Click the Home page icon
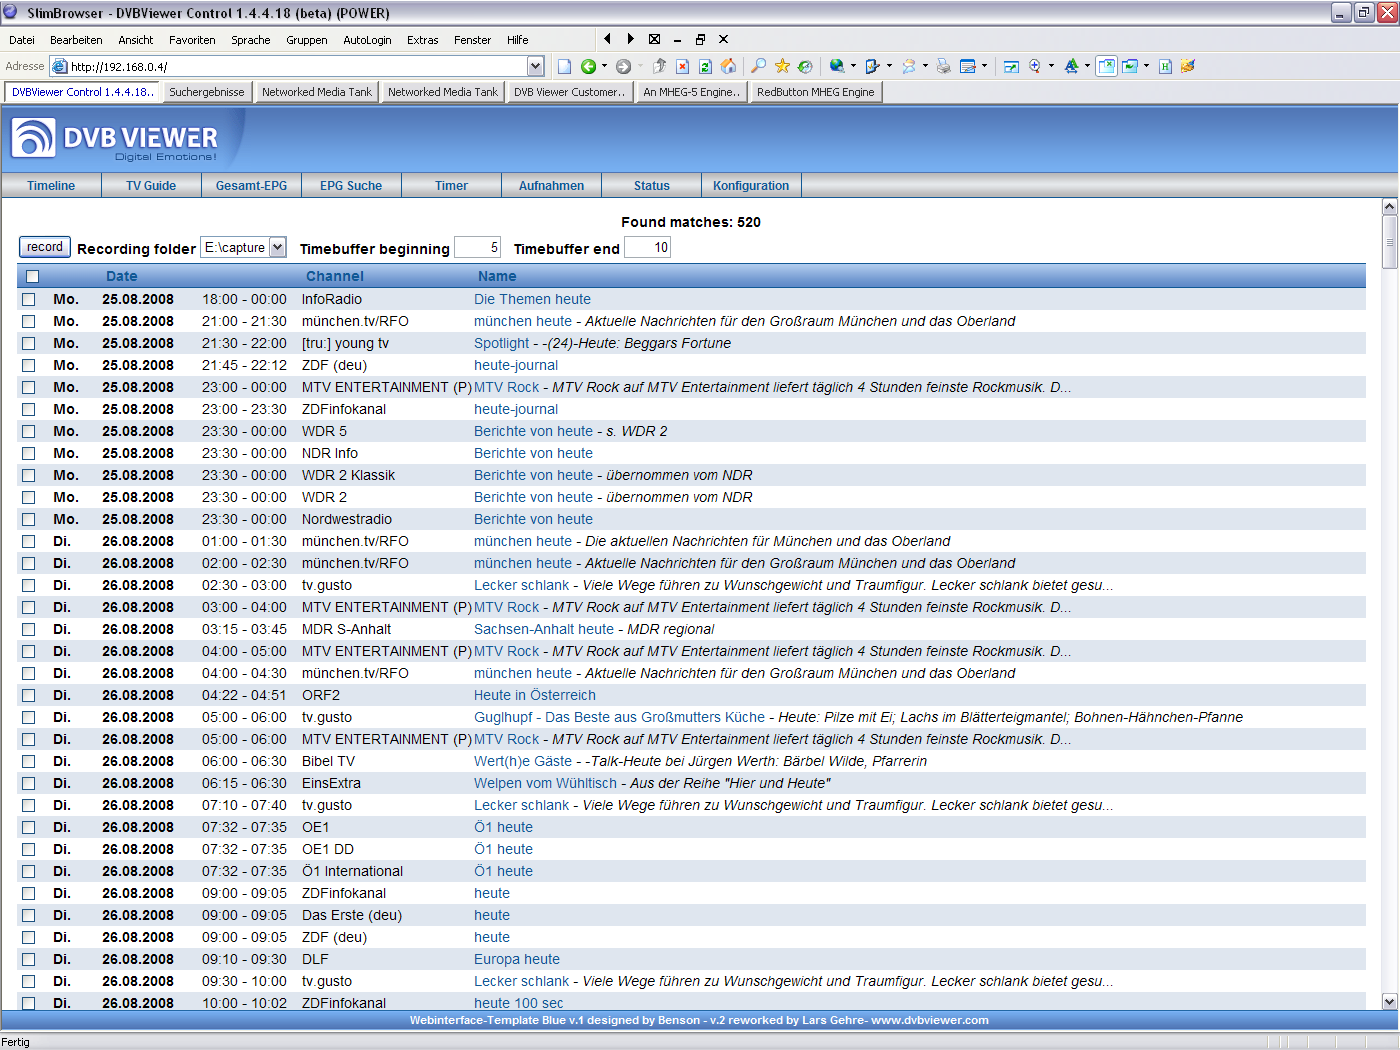This screenshot has width=1400, height=1050. point(728,66)
